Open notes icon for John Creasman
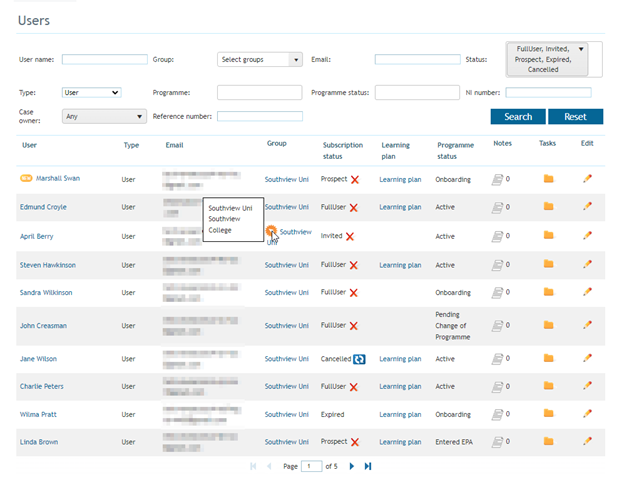 pos(497,326)
